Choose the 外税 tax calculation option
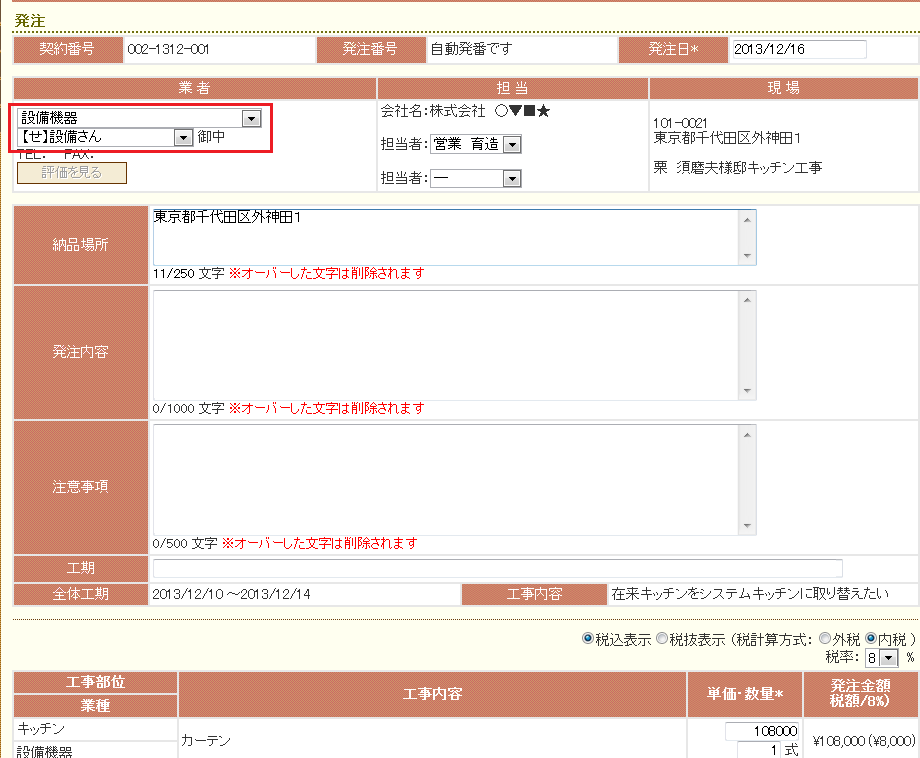The image size is (920, 758). coord(824,639)
